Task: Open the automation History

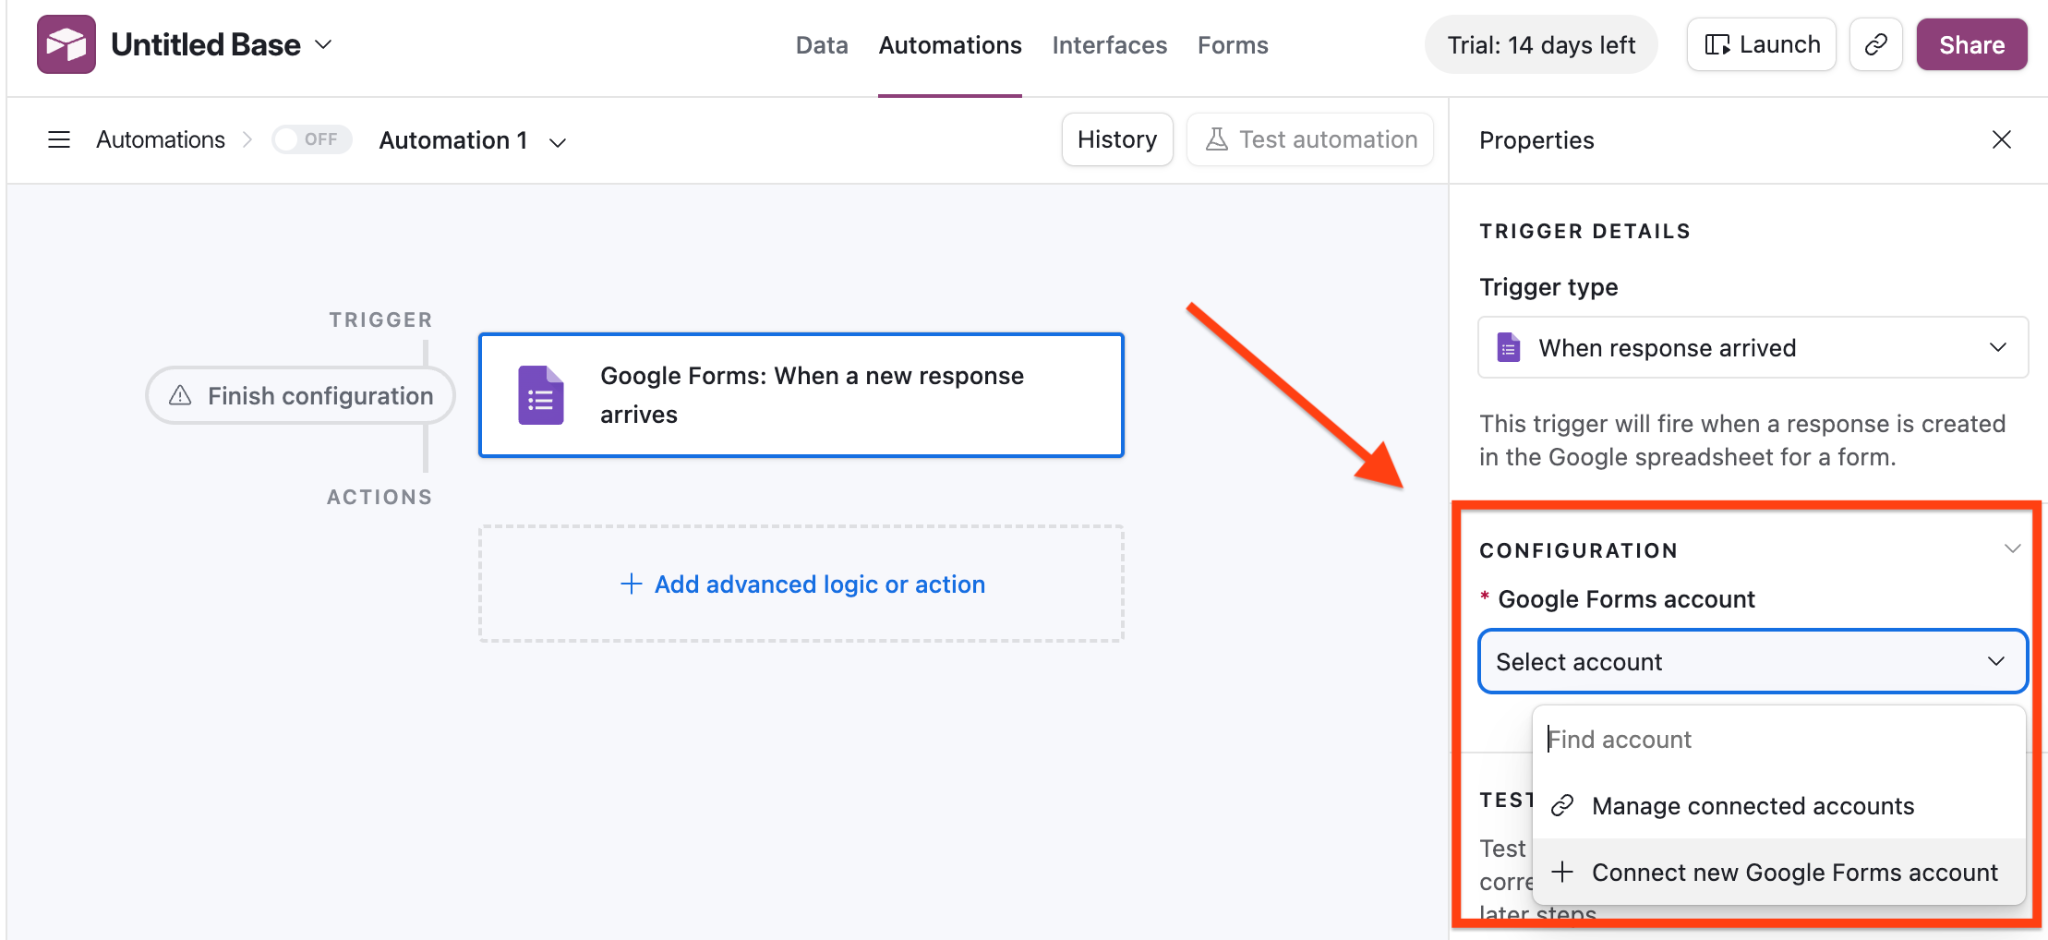Action: 1117,139
